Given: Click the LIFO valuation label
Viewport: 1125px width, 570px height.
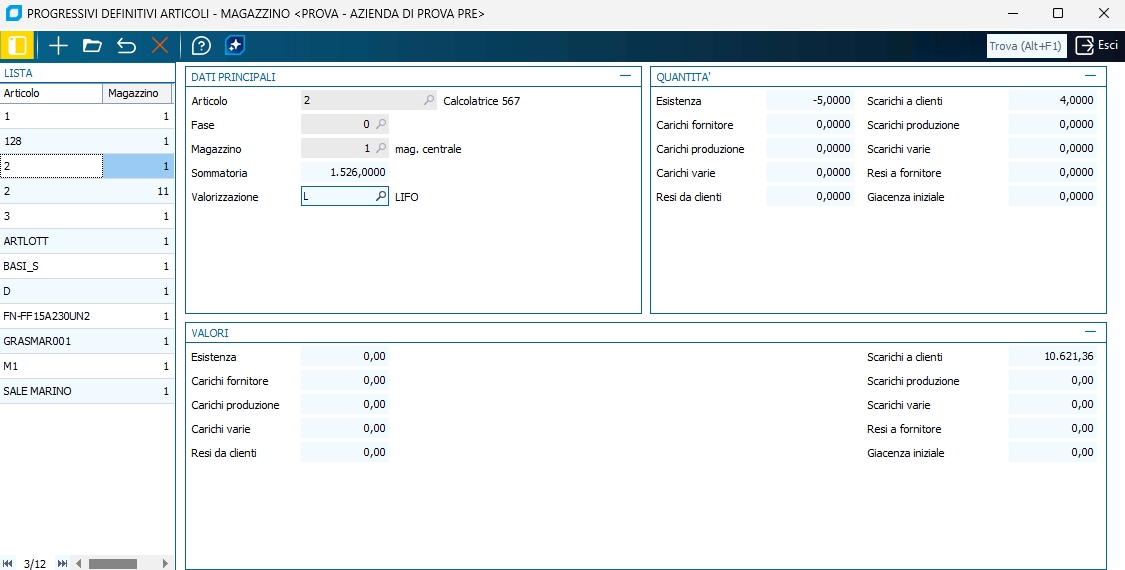Looking at the screenshot, I should 407,197.
